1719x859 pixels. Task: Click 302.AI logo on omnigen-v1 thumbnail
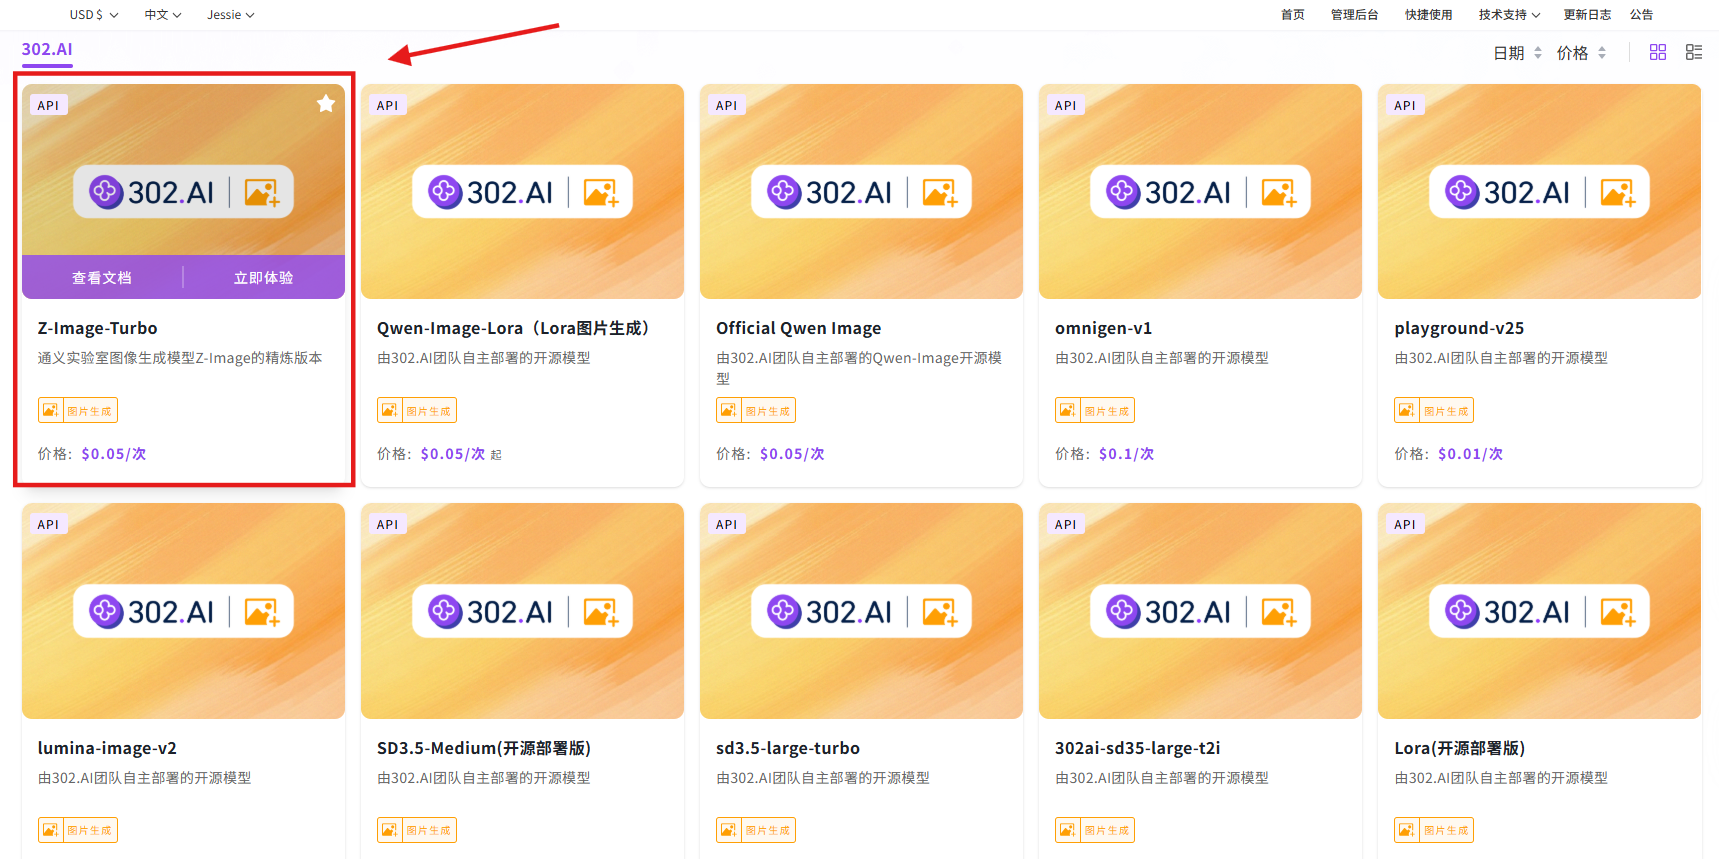(x=1168, y=192)
